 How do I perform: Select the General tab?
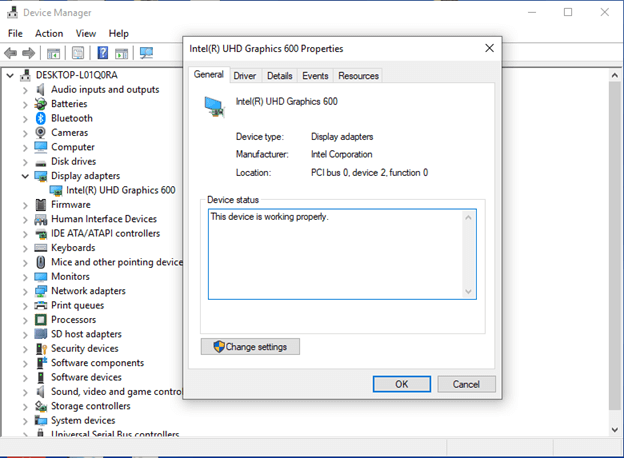(x=209, y=74)
